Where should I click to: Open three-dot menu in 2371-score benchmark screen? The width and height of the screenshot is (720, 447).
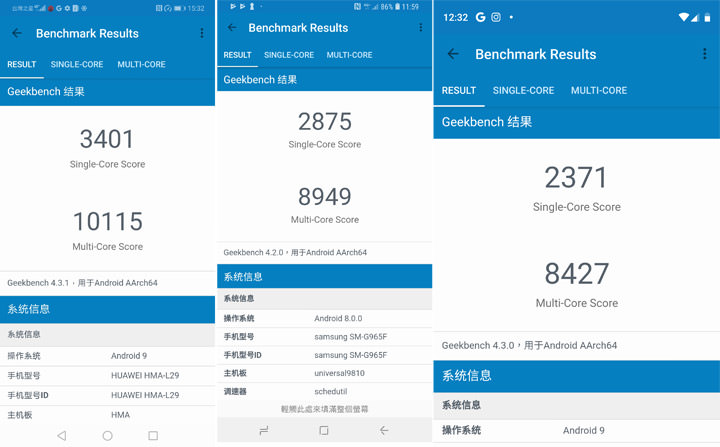(704, 54)
